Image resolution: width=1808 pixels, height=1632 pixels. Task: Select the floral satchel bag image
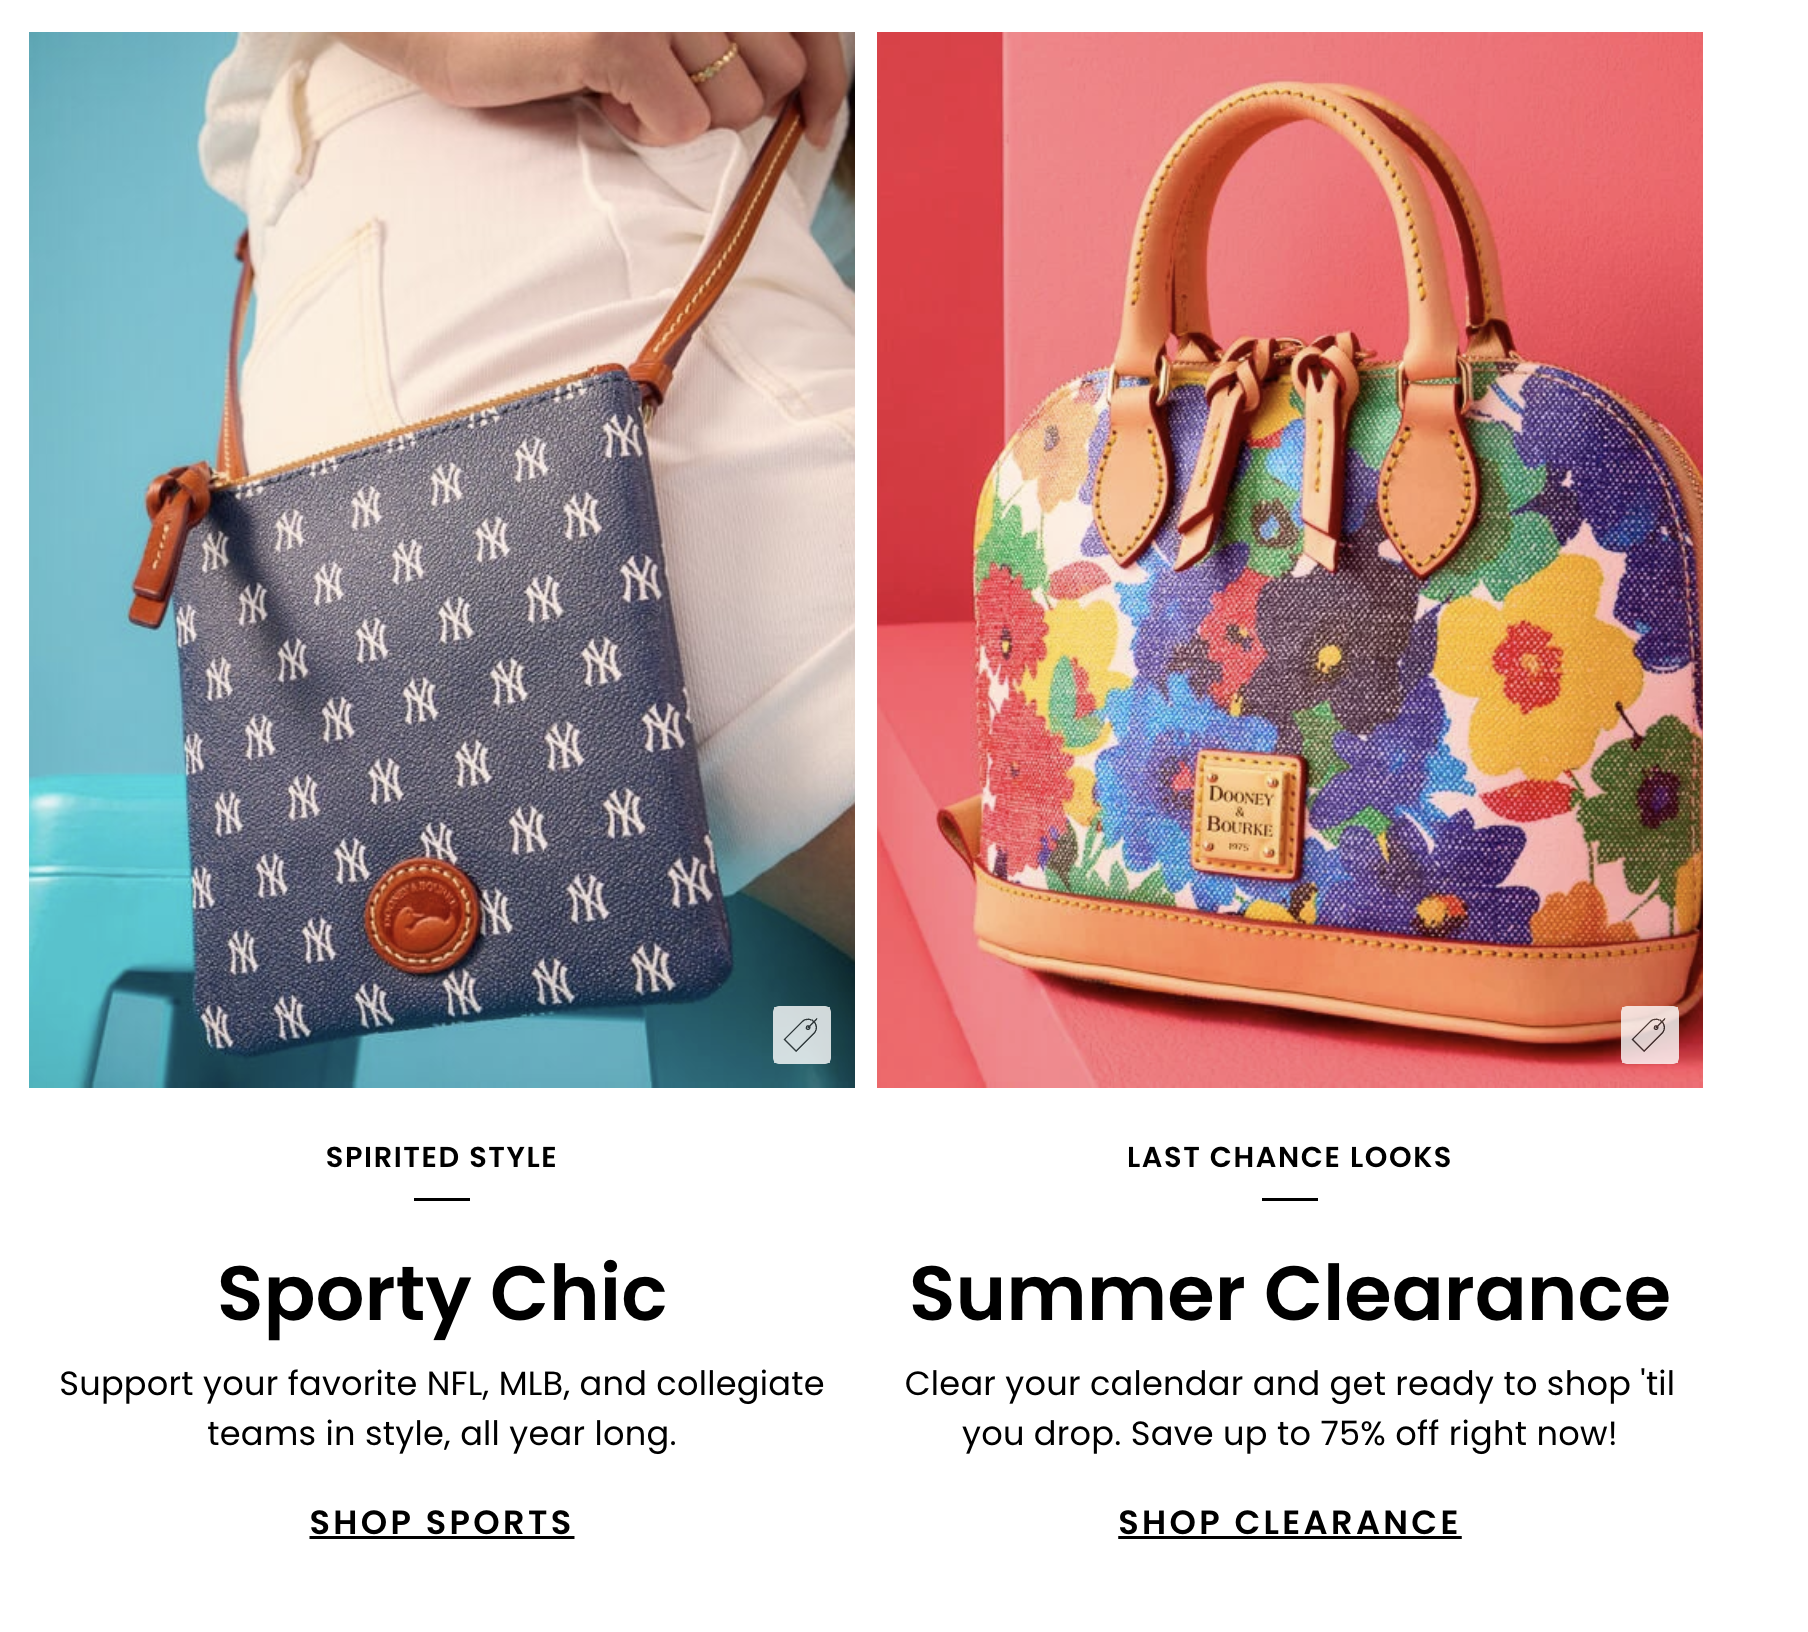[1289, 559]
